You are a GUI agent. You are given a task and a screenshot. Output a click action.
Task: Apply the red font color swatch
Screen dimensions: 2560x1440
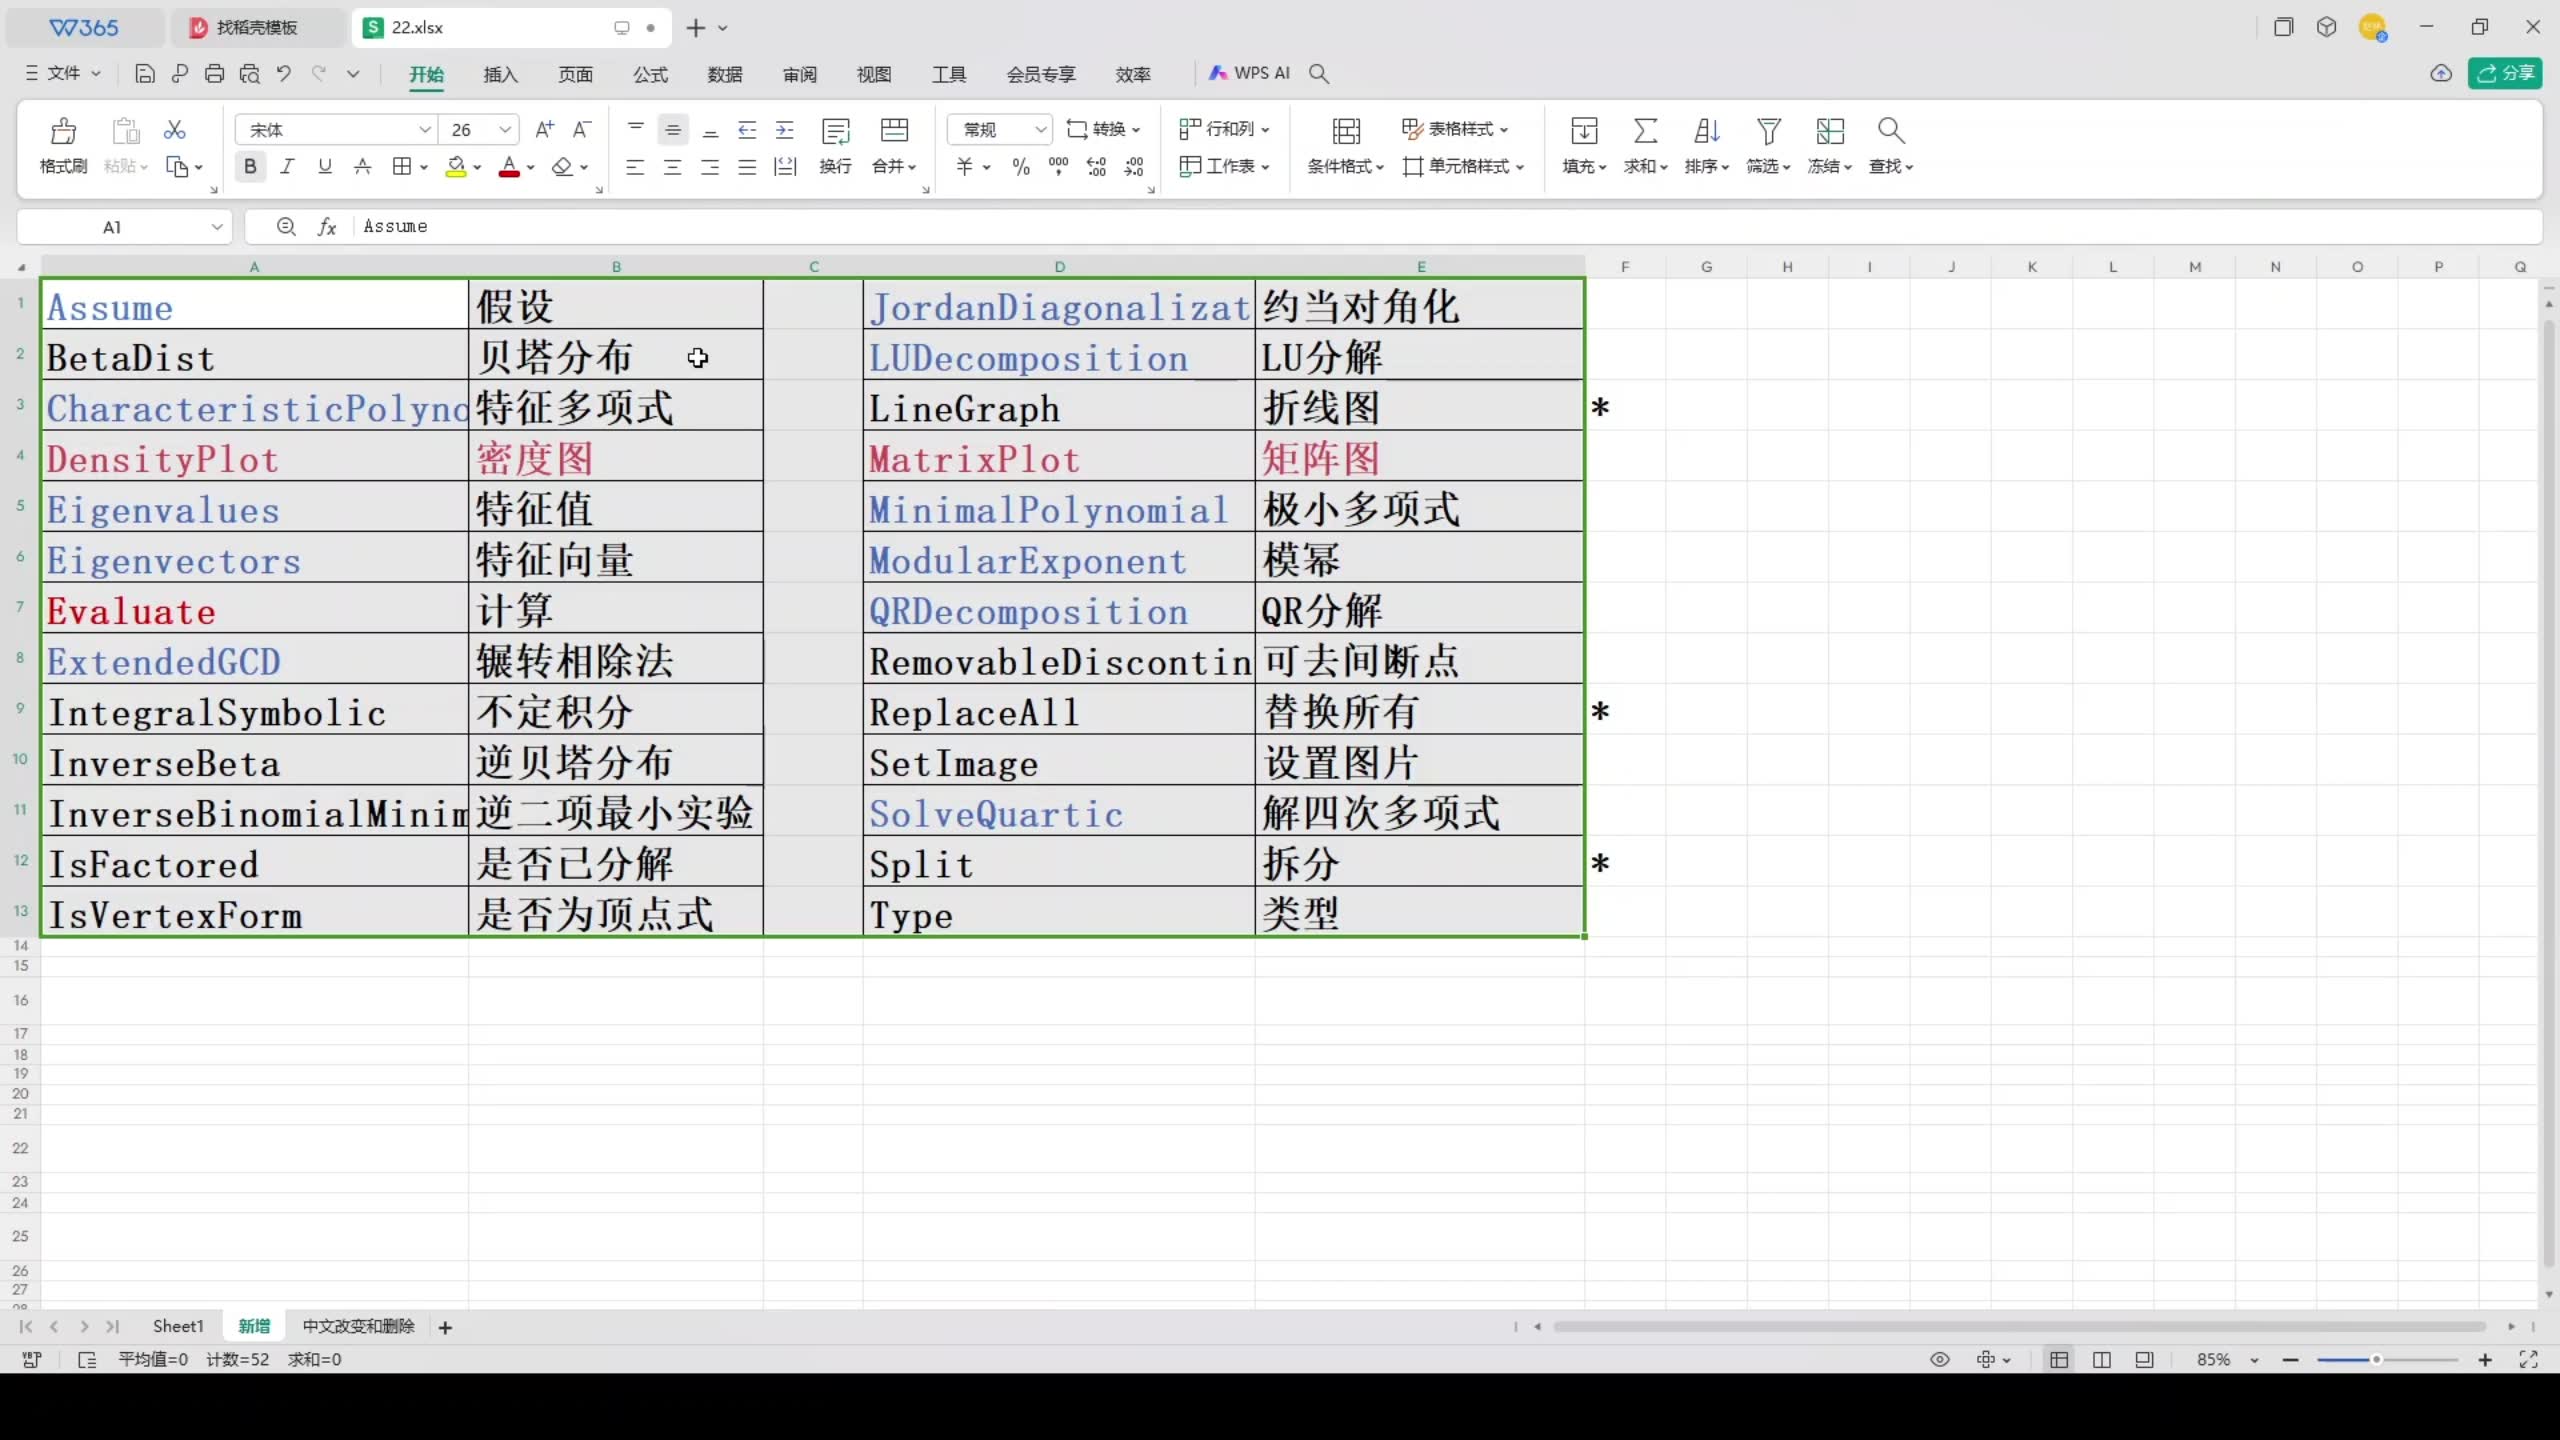tap(509, 167)
